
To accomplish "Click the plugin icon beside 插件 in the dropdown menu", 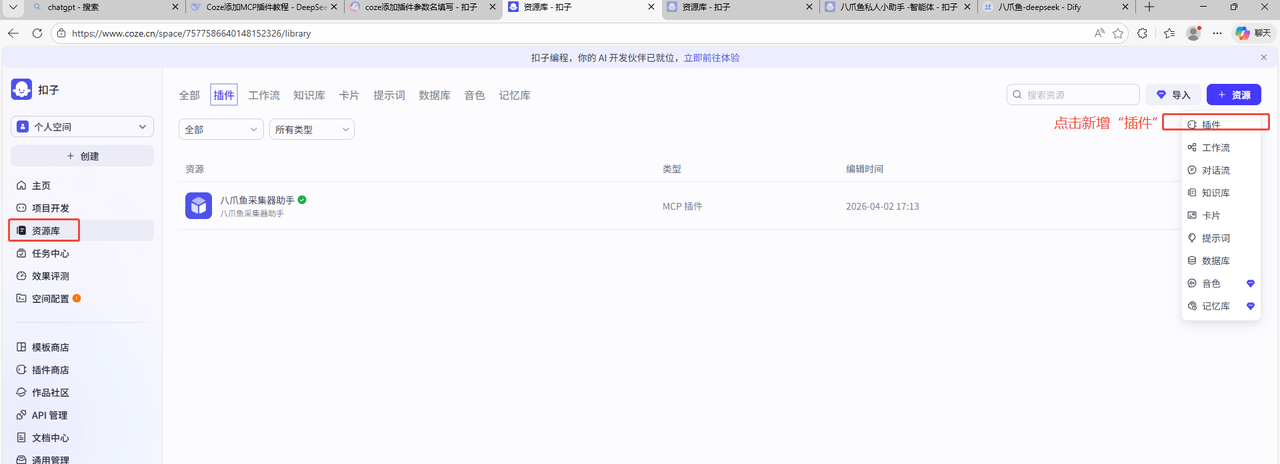I will [x=1192, y=125].
